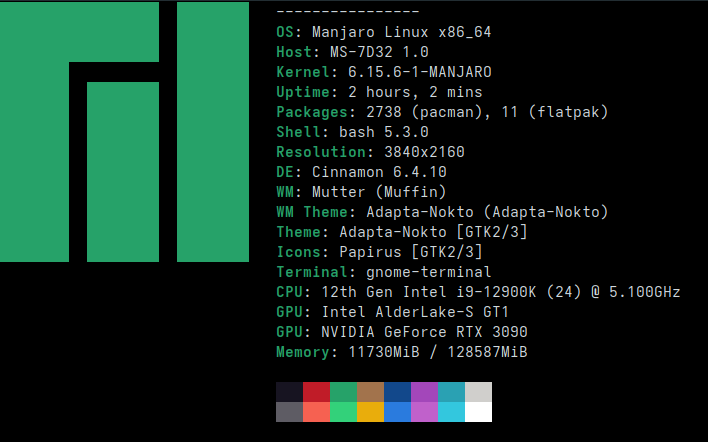The width and height of the screenshot is (708, 442).
Task: Click the 'OS: Manjaro Linux x86_64' line
Action: point(384,32)
